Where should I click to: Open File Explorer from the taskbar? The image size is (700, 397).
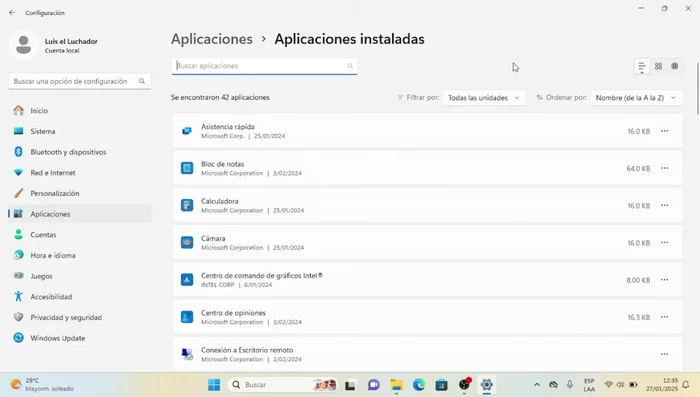[396, 384]
